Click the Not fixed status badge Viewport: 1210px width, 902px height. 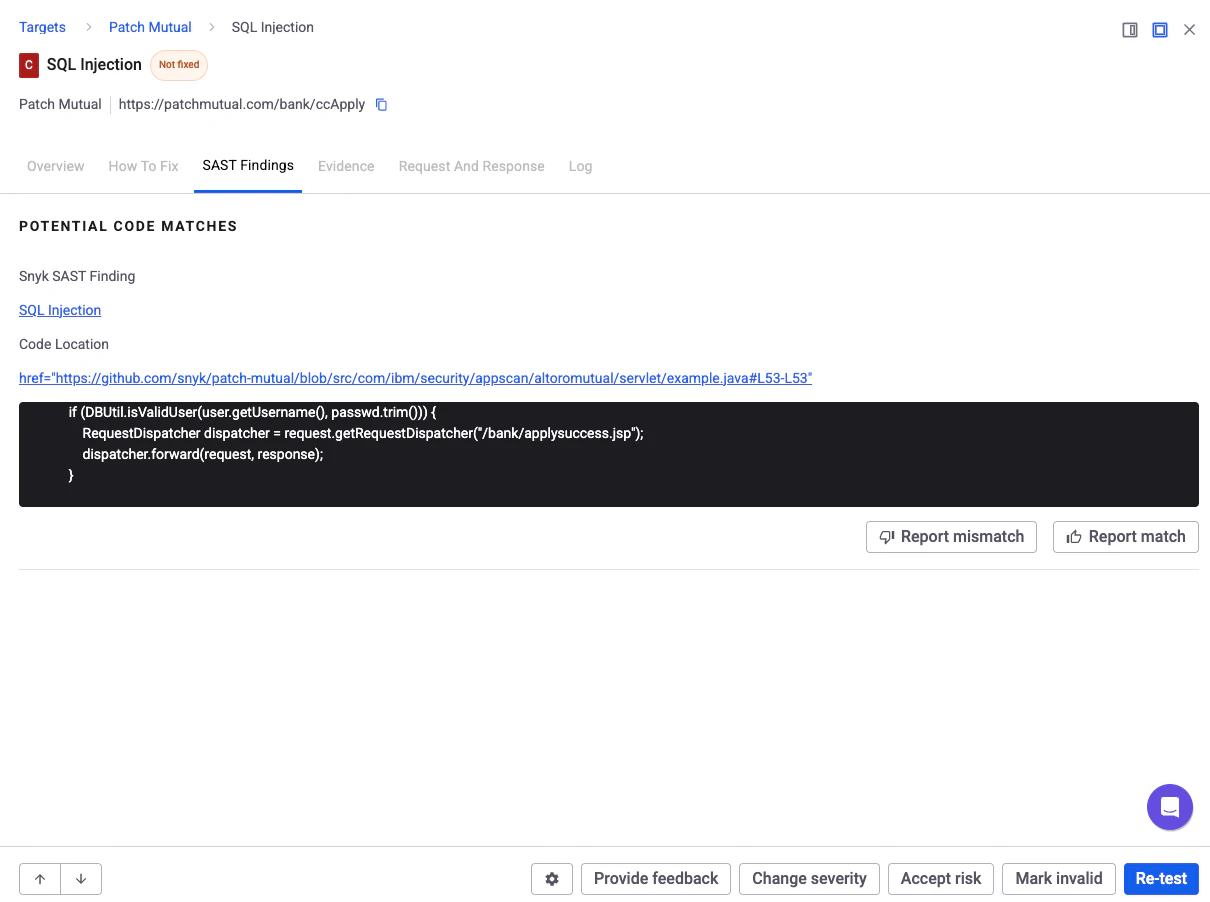pos(179,65)
